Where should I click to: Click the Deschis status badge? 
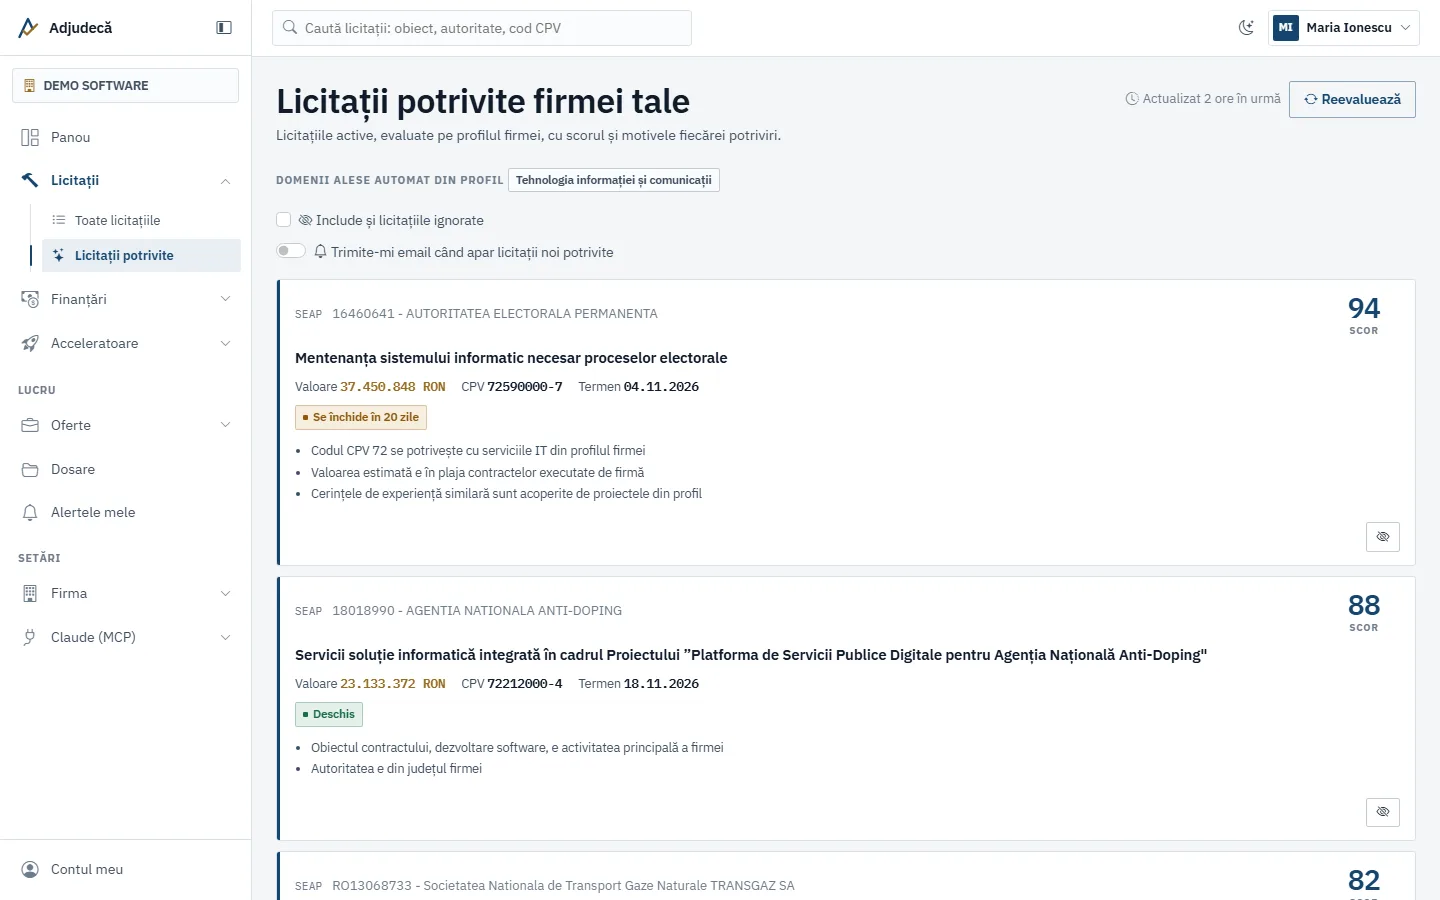tap(329, 714)
